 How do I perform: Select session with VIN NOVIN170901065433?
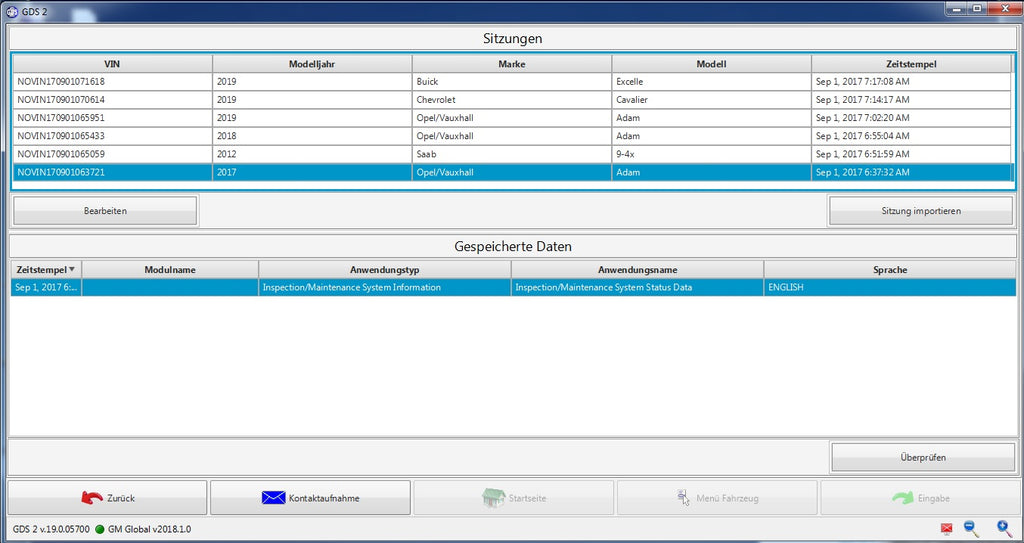pyautogui.click(x=112, y=136)
